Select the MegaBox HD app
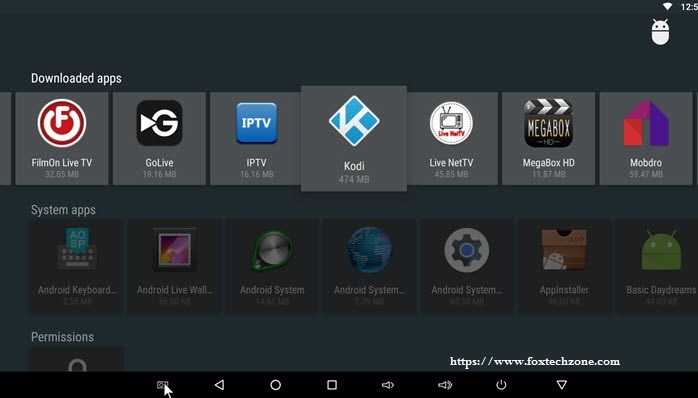This screenshot has width=698, height=398. [548, 138]
